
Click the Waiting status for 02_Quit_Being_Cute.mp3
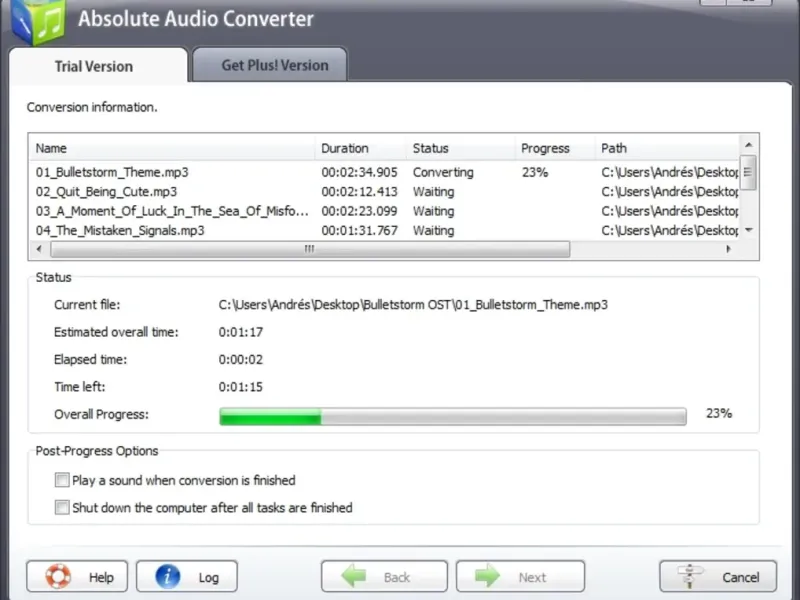point(433,192)
